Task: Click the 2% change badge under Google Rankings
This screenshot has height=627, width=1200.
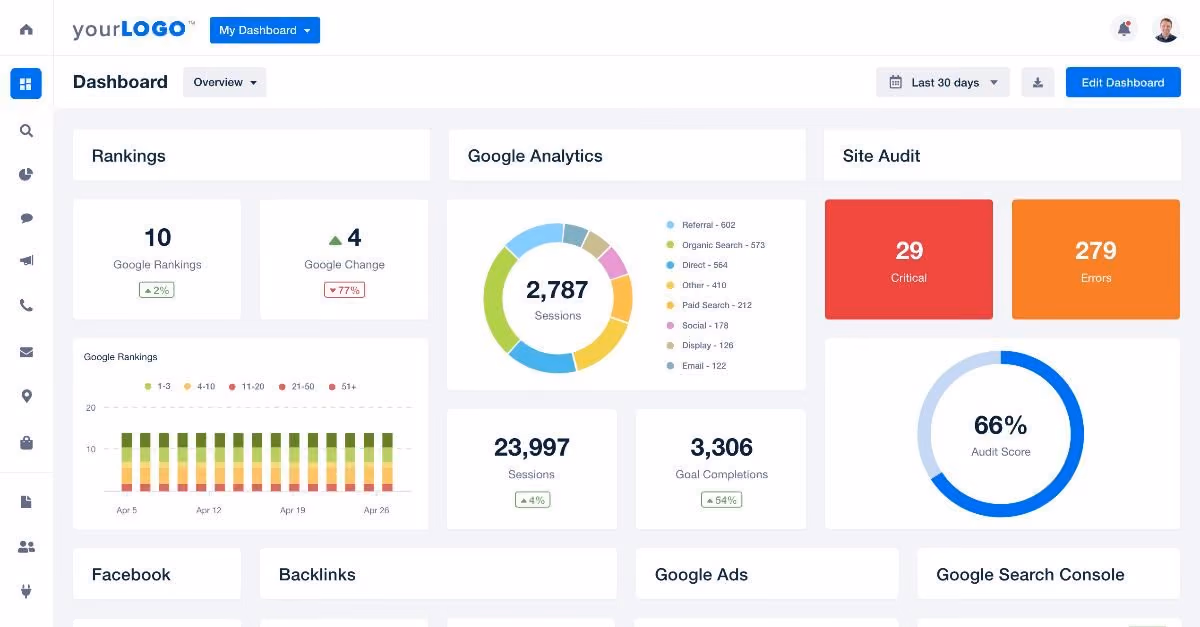Action: [x=157, y=290]
